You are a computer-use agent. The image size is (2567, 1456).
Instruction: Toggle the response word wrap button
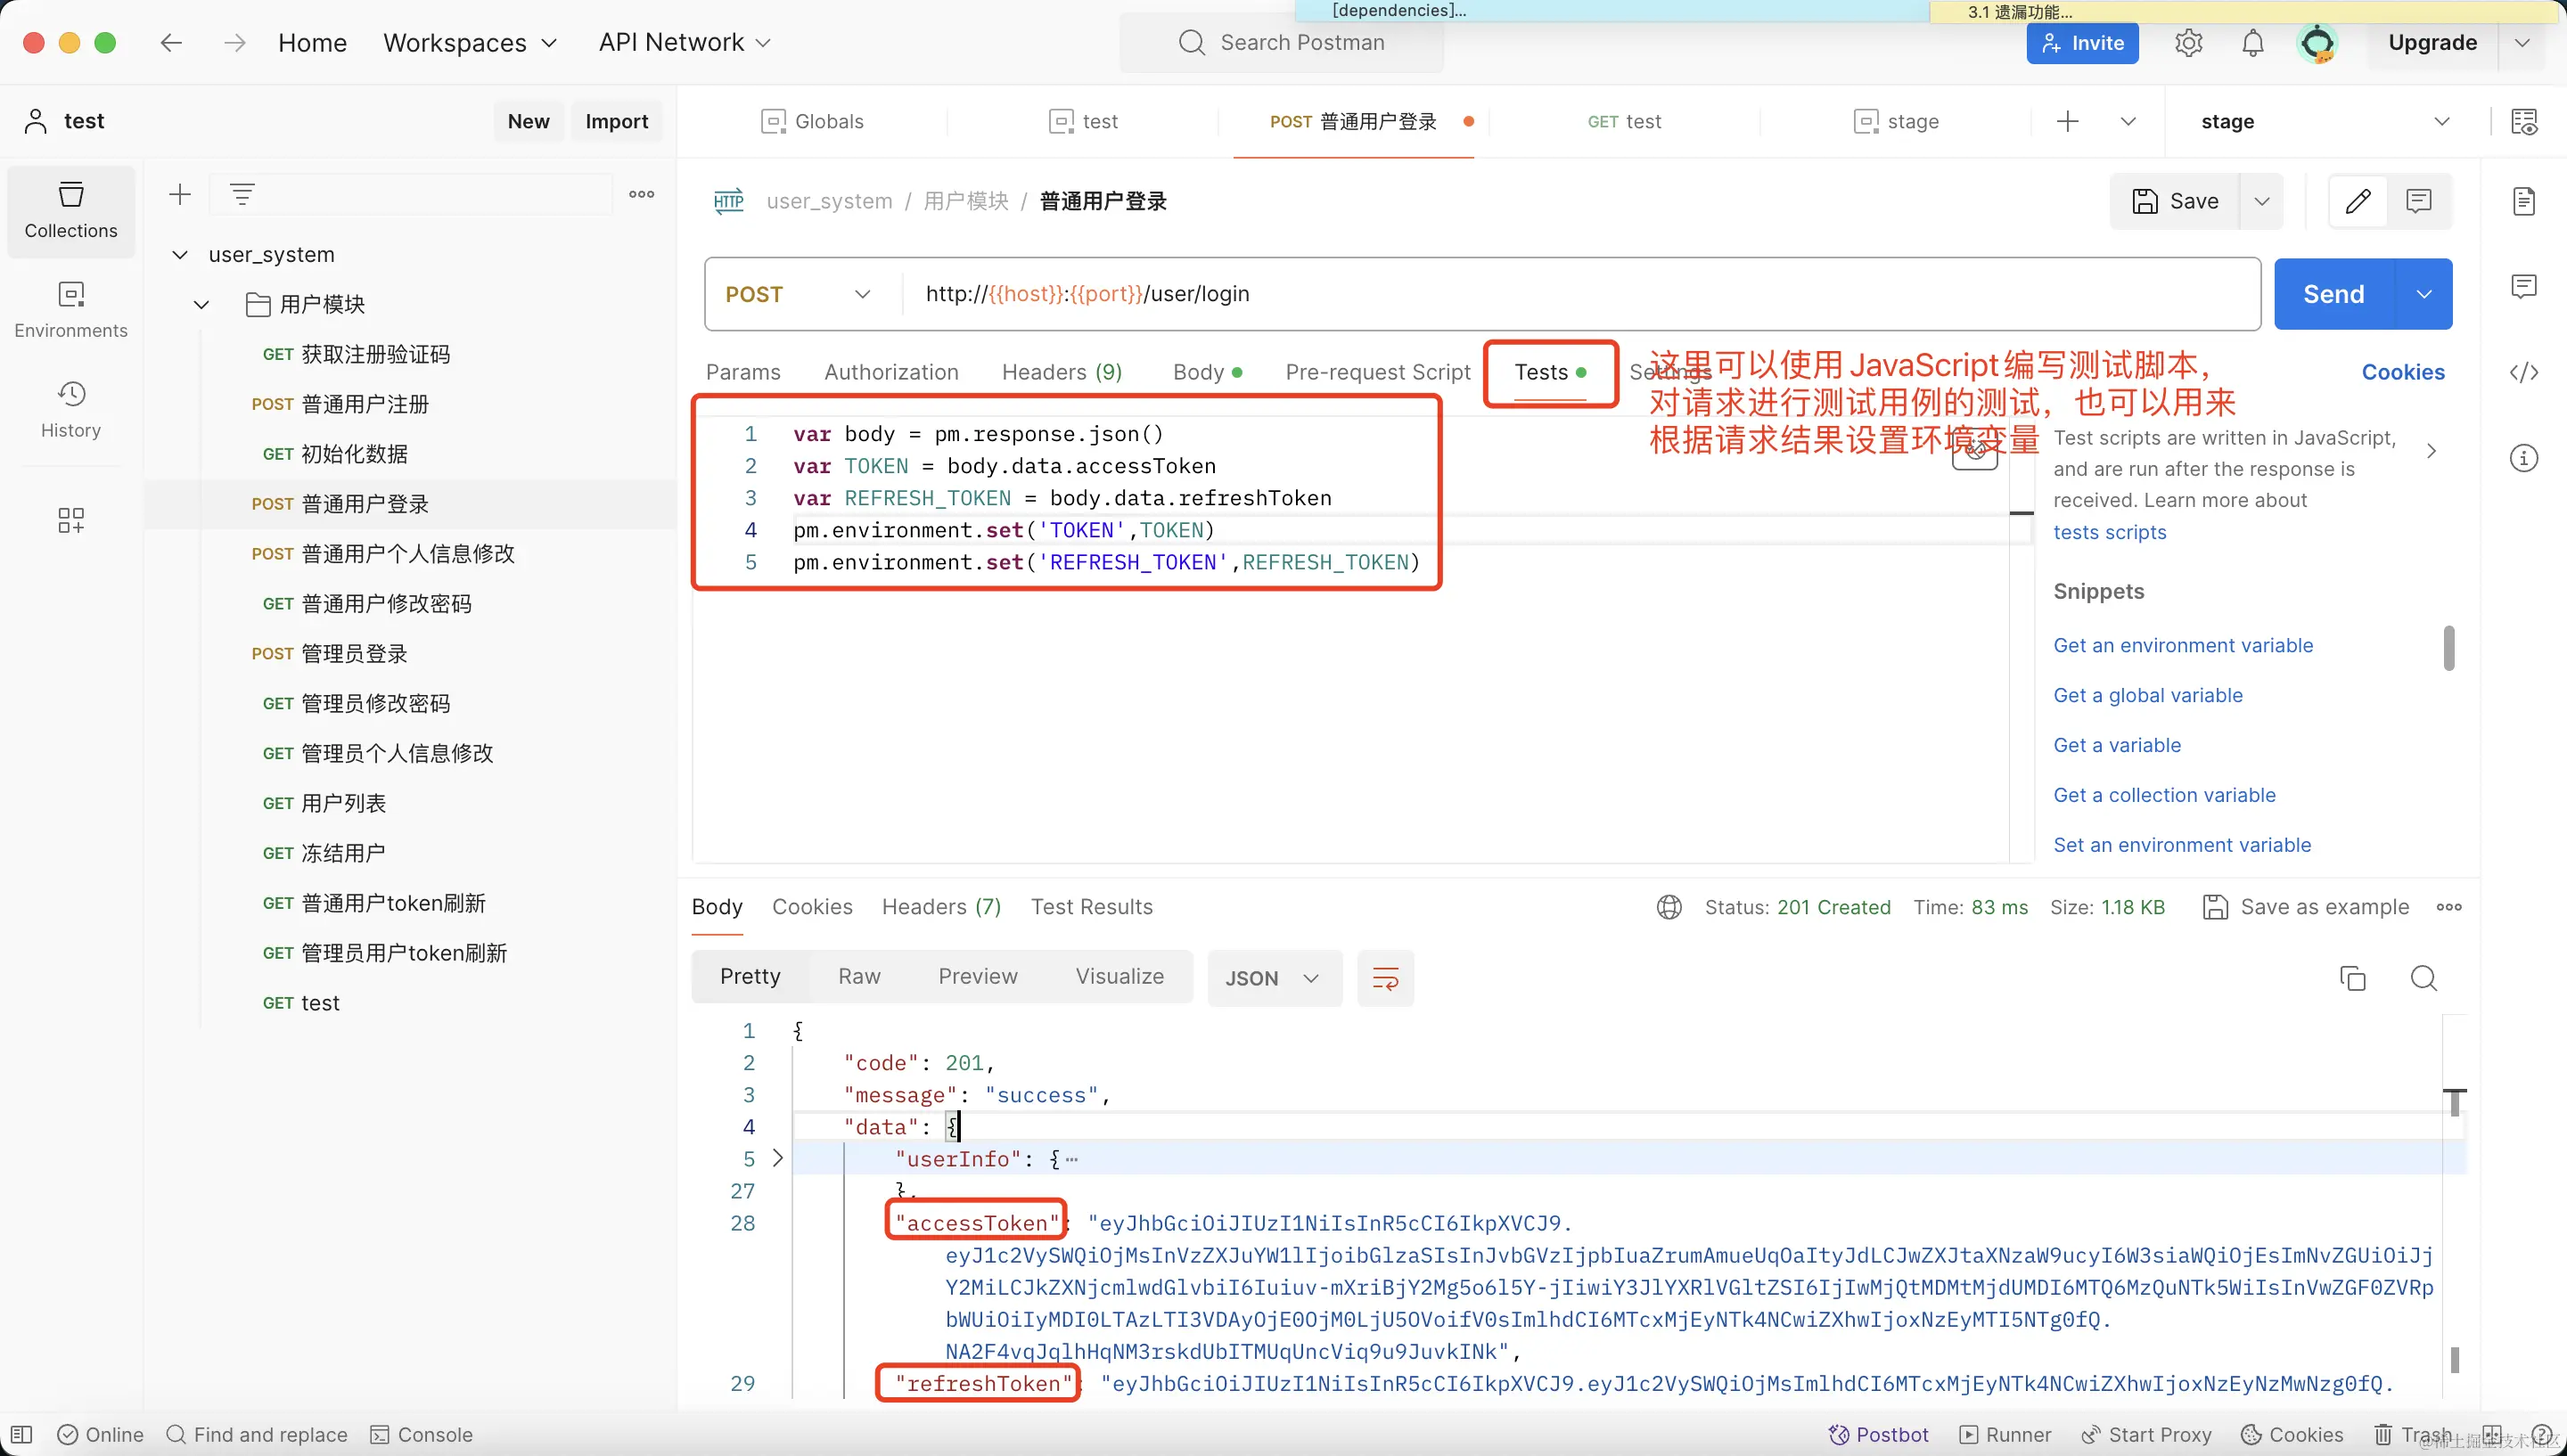click(1385, 978)
